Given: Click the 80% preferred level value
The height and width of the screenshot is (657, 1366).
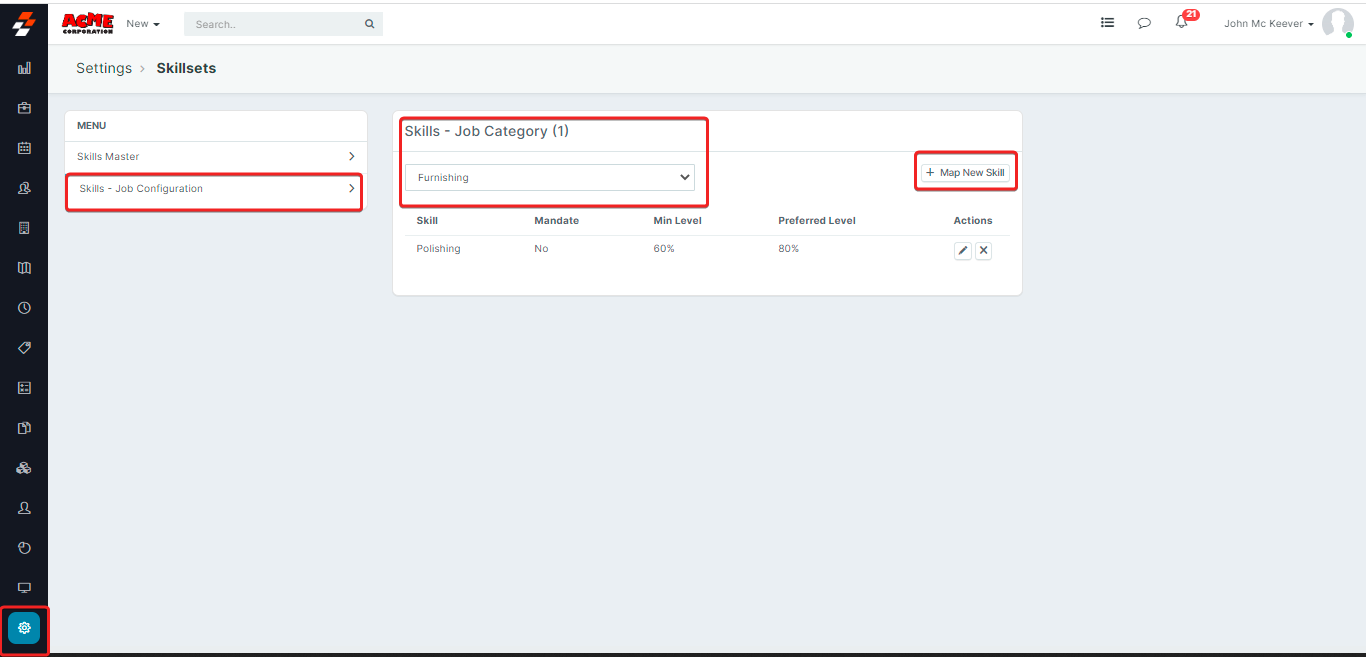Looking at the screenshot, I should tap(788, 249).
